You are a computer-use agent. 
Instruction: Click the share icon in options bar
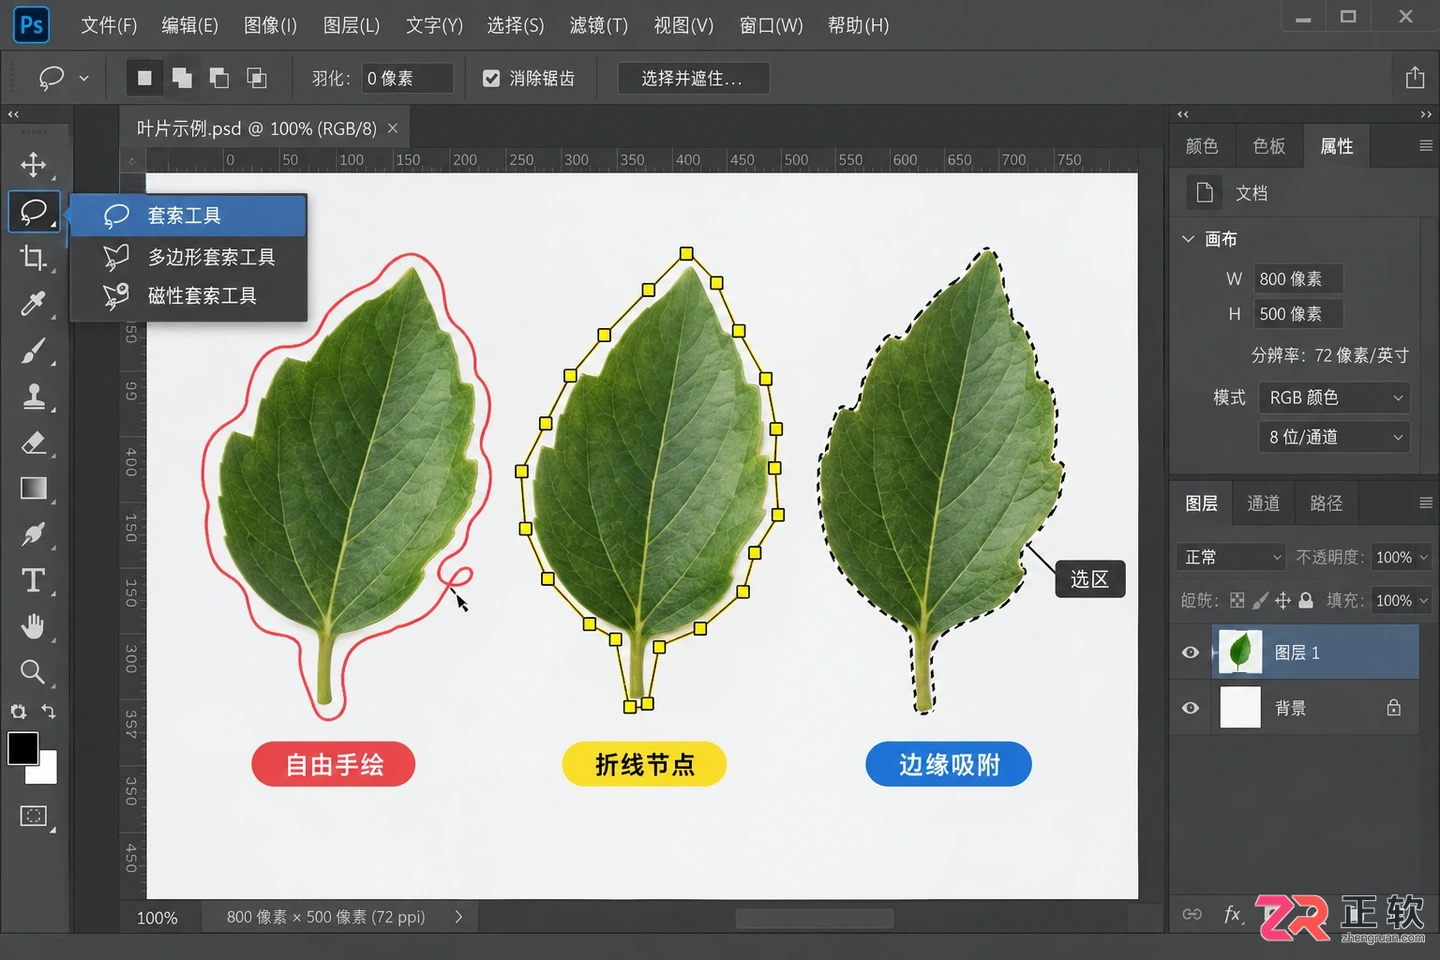point(1415,78)
